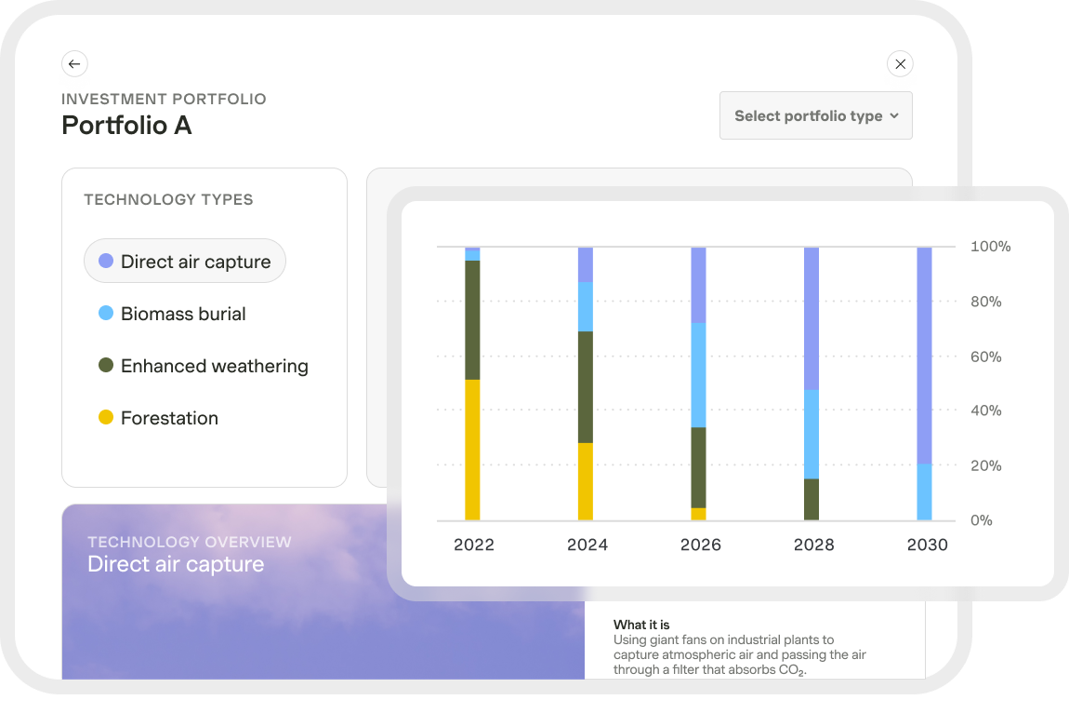Click the back arrow icon

tap(74, 64)
